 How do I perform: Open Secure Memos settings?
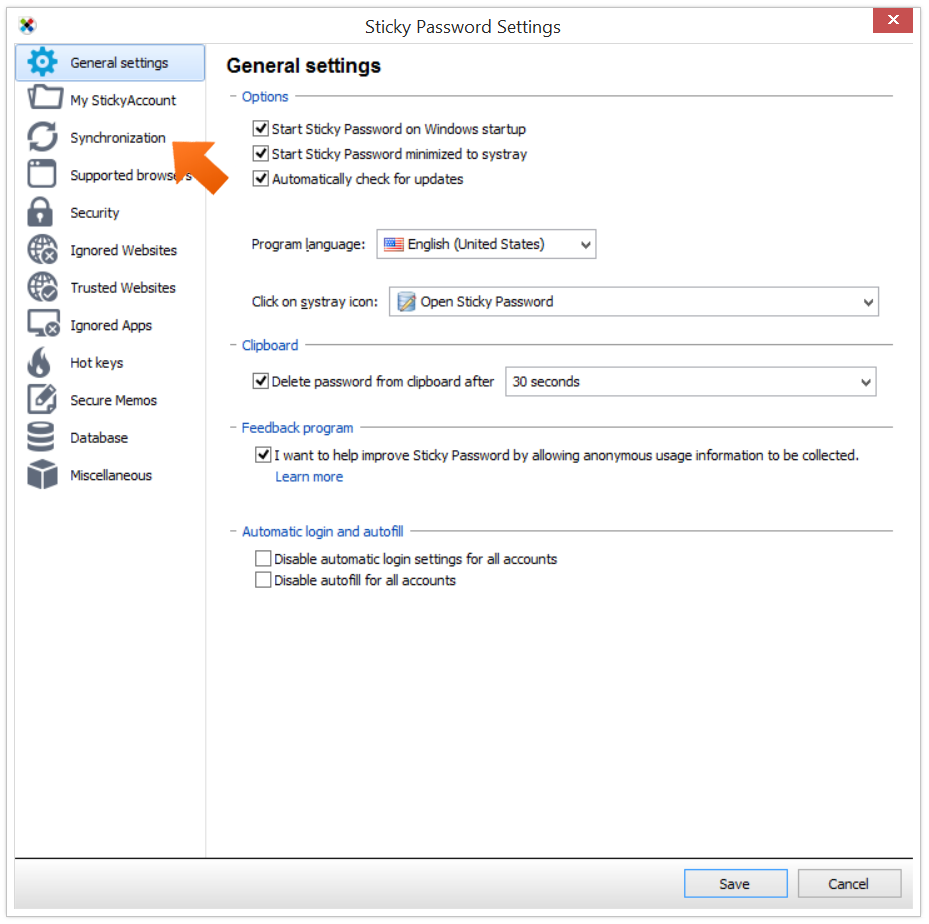pyautogui.click(x=113, y=400)
